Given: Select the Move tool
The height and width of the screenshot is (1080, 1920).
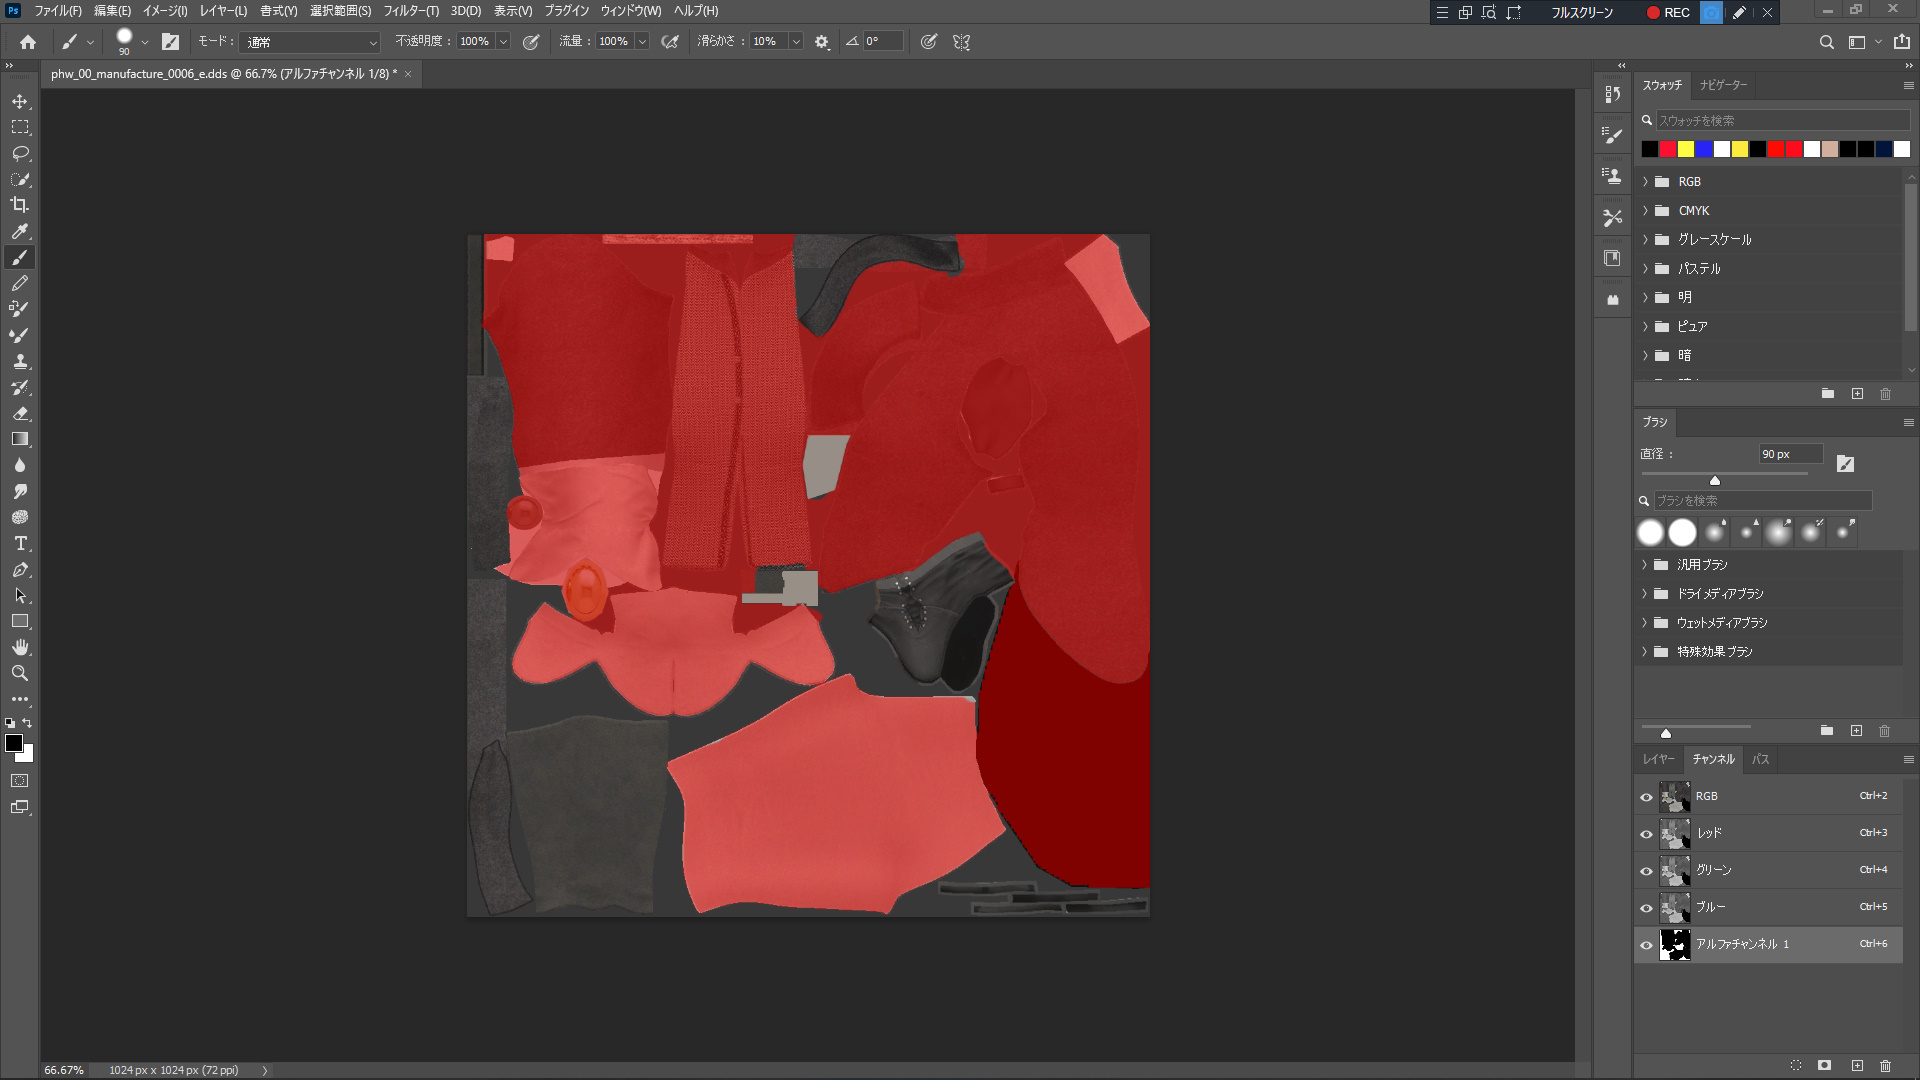Looking at the screenshot, I should tap(20, 101).
